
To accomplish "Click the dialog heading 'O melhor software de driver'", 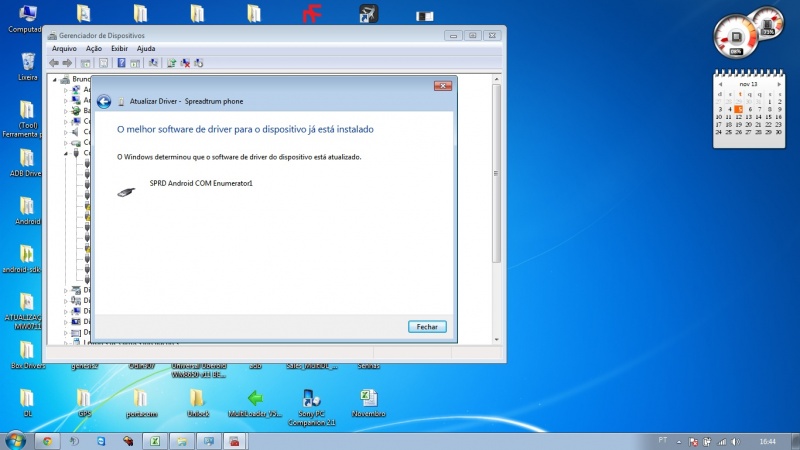I will point(245,130).
